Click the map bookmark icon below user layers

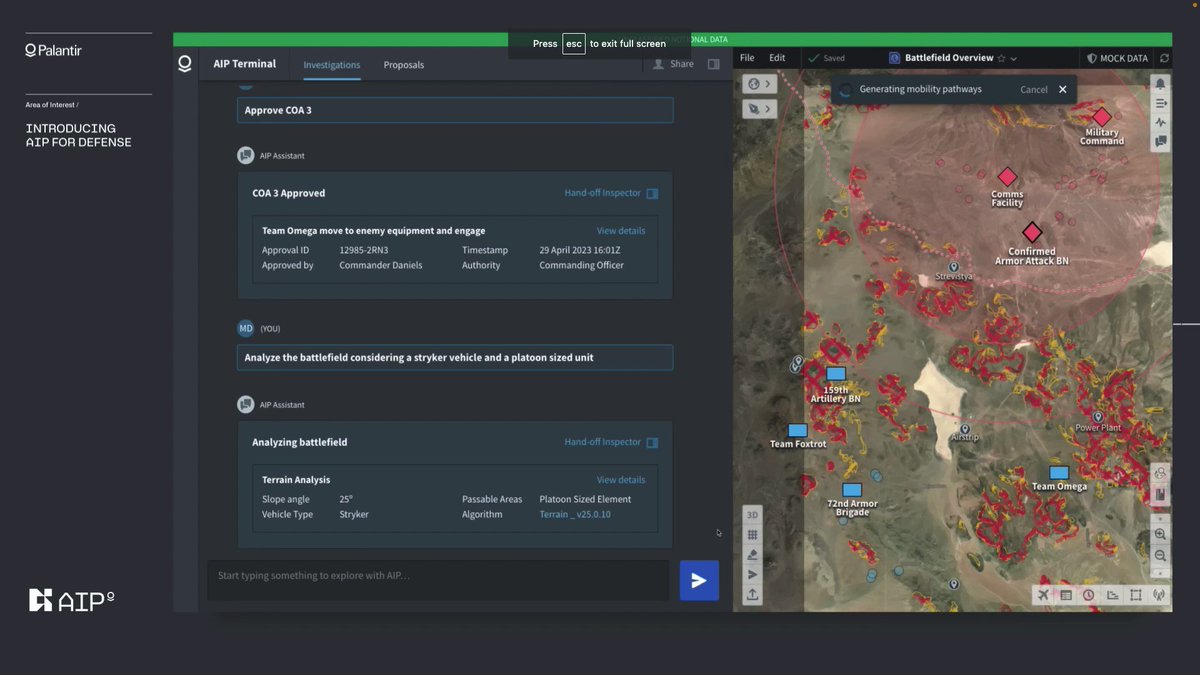pos(1160,494)
